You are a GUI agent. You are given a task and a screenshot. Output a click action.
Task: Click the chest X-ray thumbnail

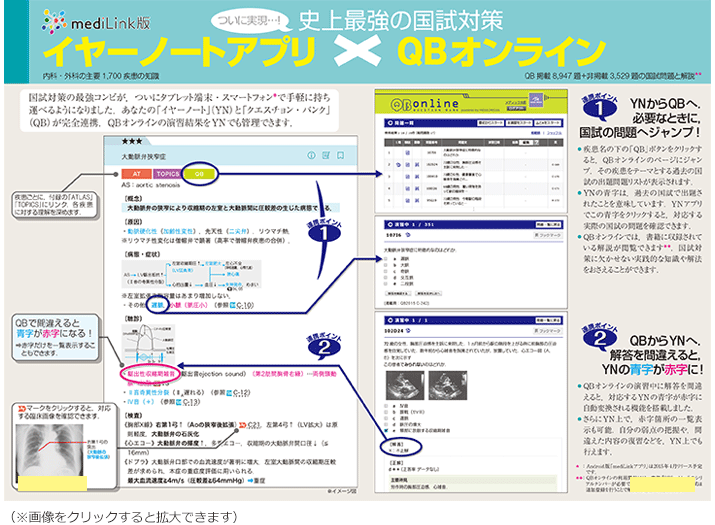coord(49,451)
